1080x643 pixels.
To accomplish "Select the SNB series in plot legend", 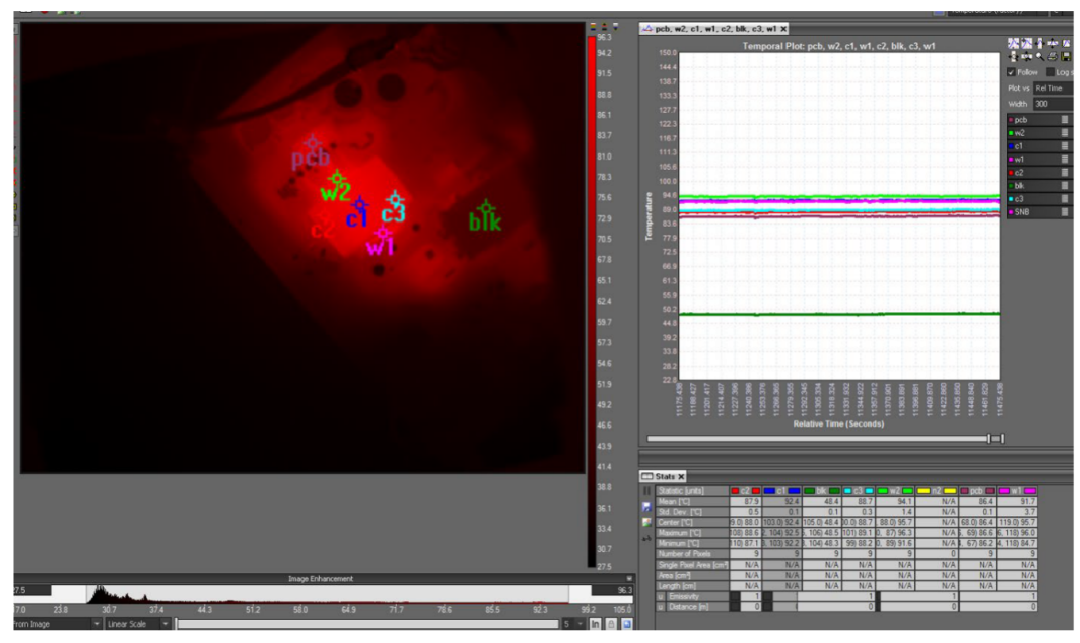I will 1038,211.
